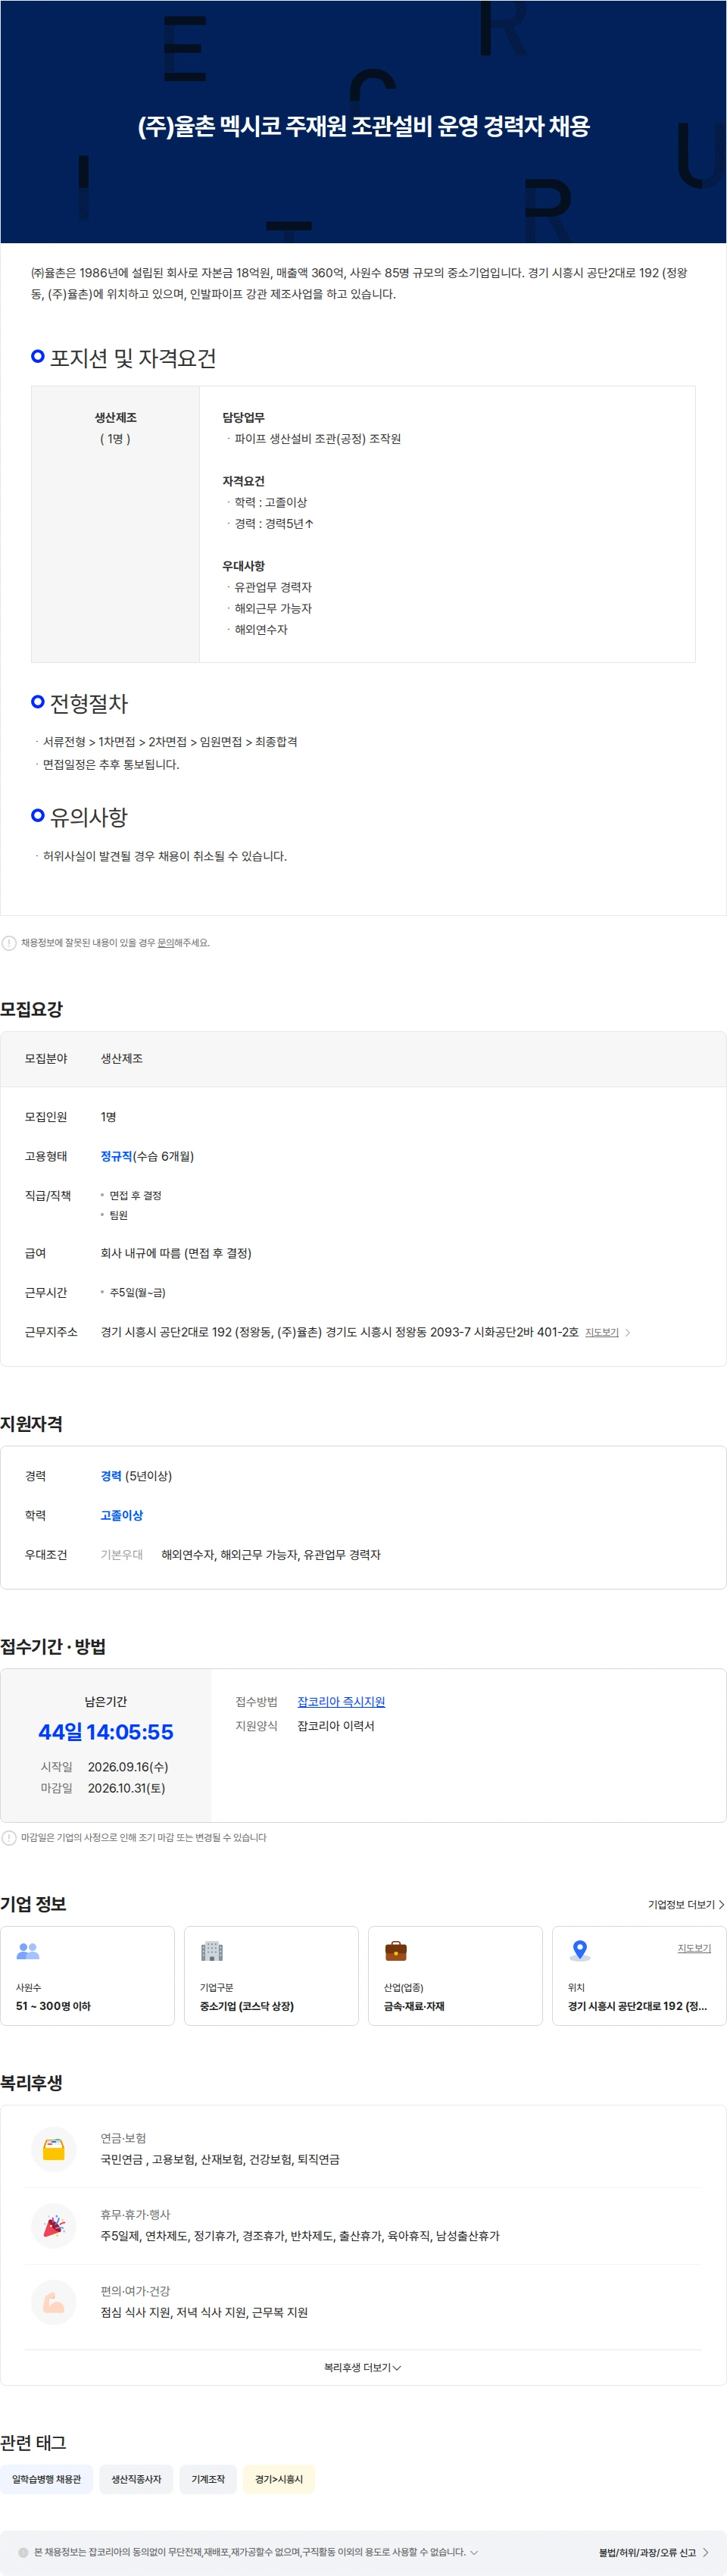Click the 잡코리아 이력서 application form text

click(336, 1725)
